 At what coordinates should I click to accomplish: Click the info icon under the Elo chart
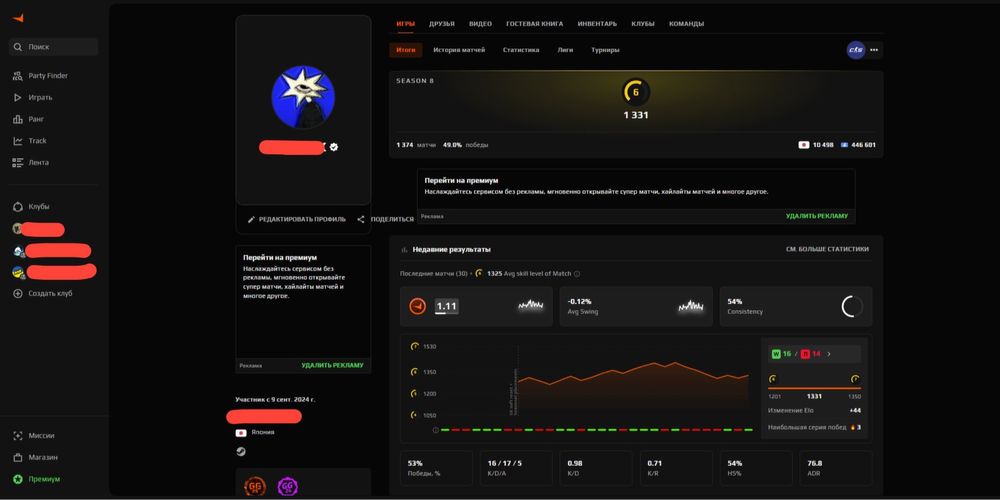pyautogui.click(x=436, y=430)
